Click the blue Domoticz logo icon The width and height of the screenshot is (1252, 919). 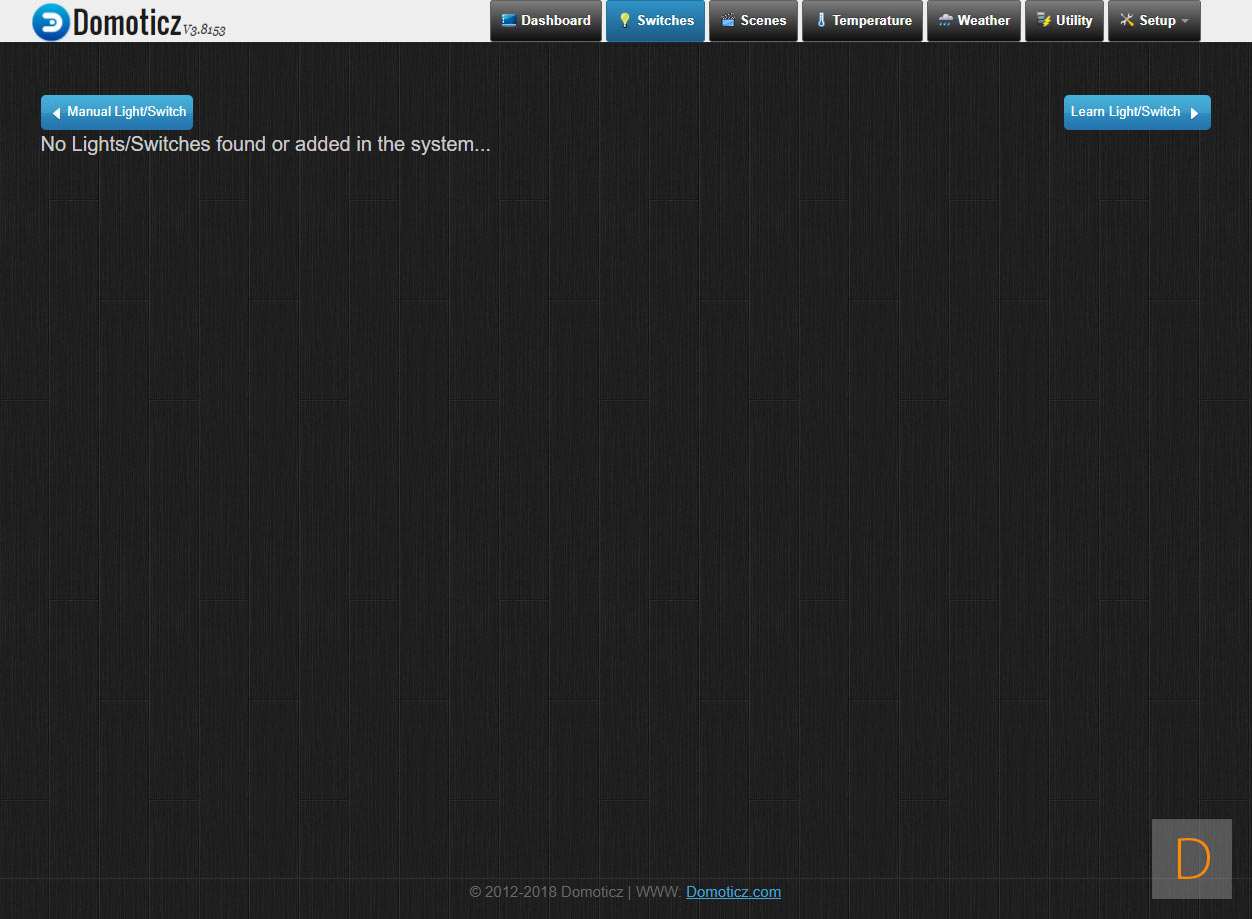pyautogui.click(x=50, y=21)
